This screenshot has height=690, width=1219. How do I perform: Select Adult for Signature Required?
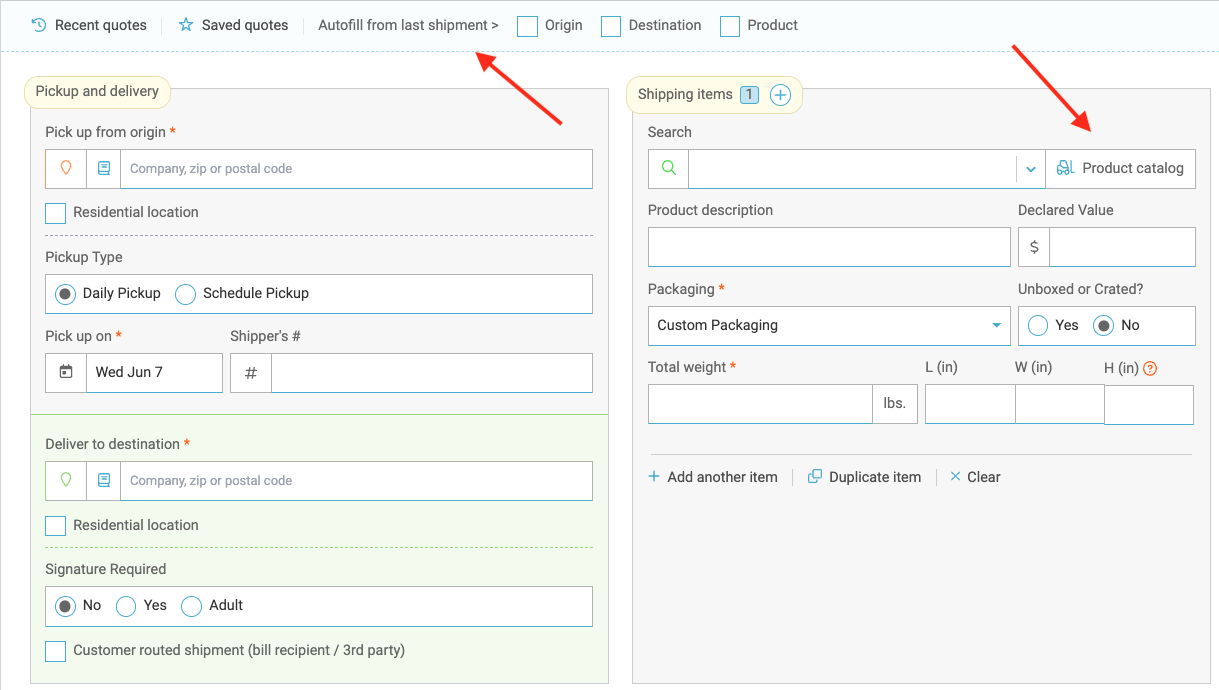(x=191, y=606)
